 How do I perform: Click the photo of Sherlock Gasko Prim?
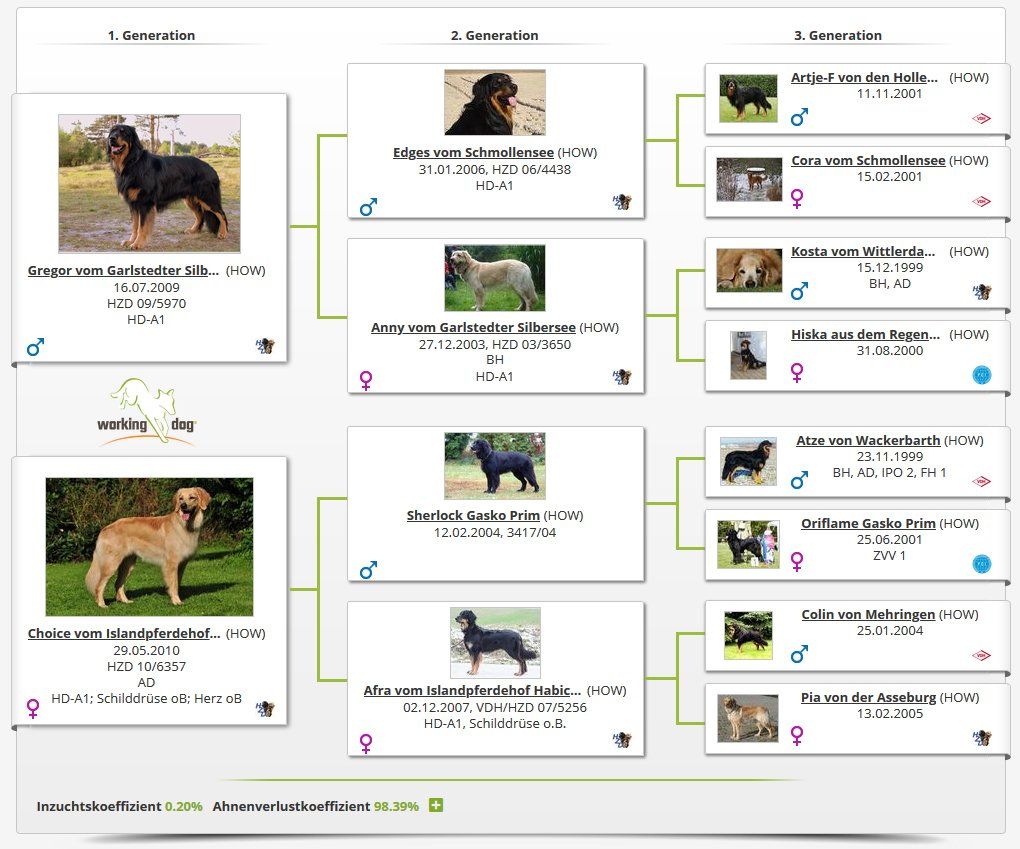(495, 466)
